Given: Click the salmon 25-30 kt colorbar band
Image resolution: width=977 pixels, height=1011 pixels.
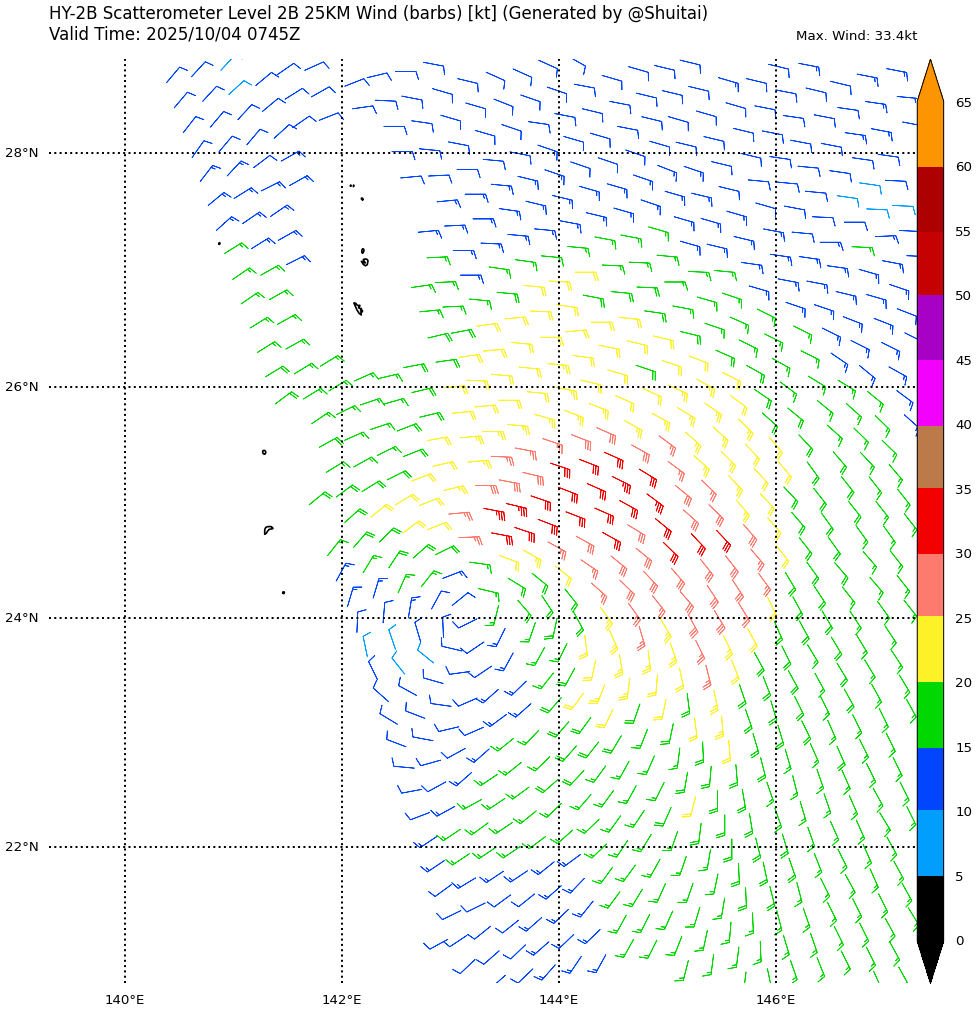Looking at the screenshot, I should click(x=930, y=585).
